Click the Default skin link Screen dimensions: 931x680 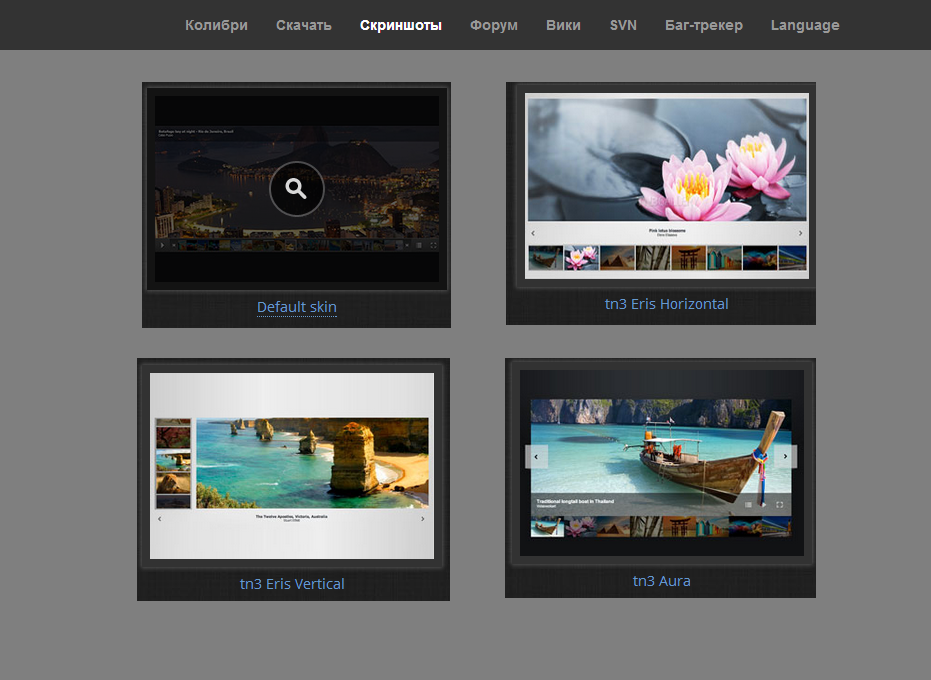[297, 307]
